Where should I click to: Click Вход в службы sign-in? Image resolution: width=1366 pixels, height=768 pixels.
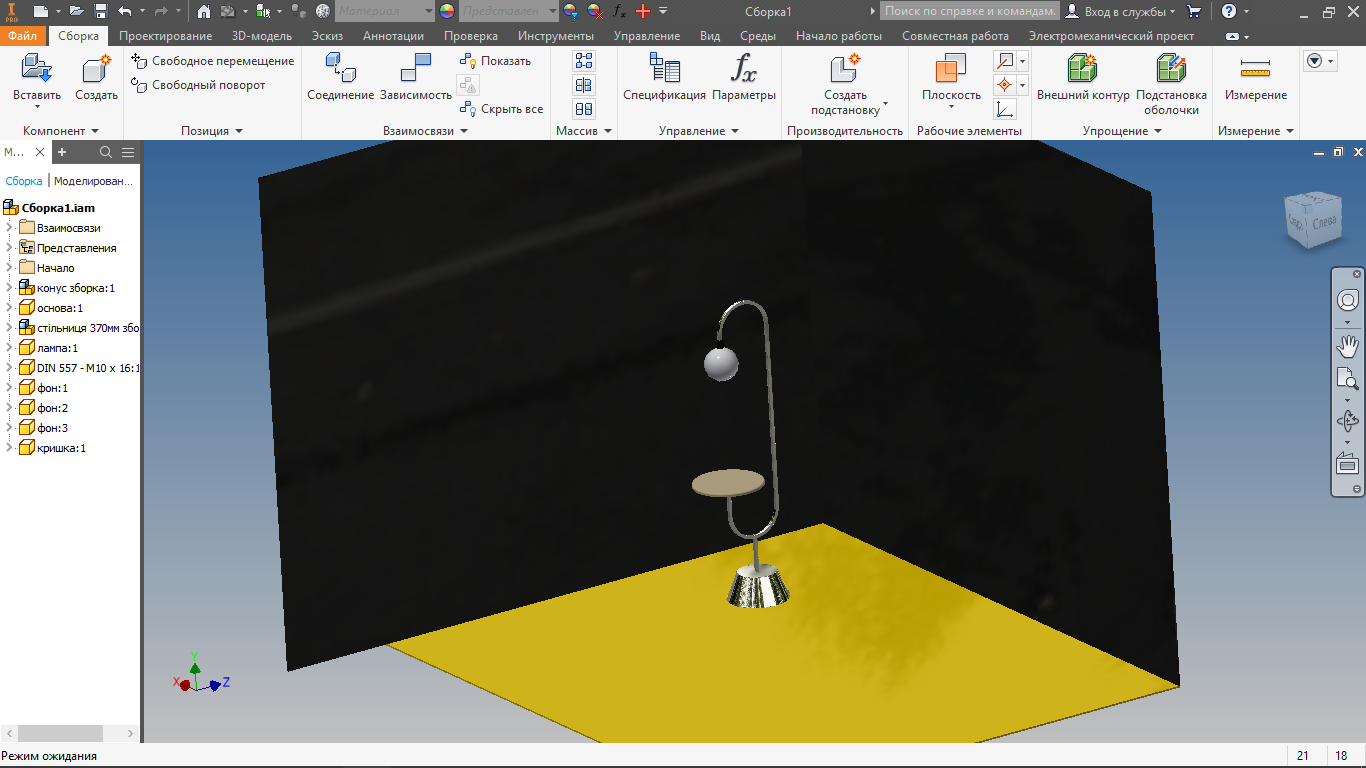[x=1120, y=12]
